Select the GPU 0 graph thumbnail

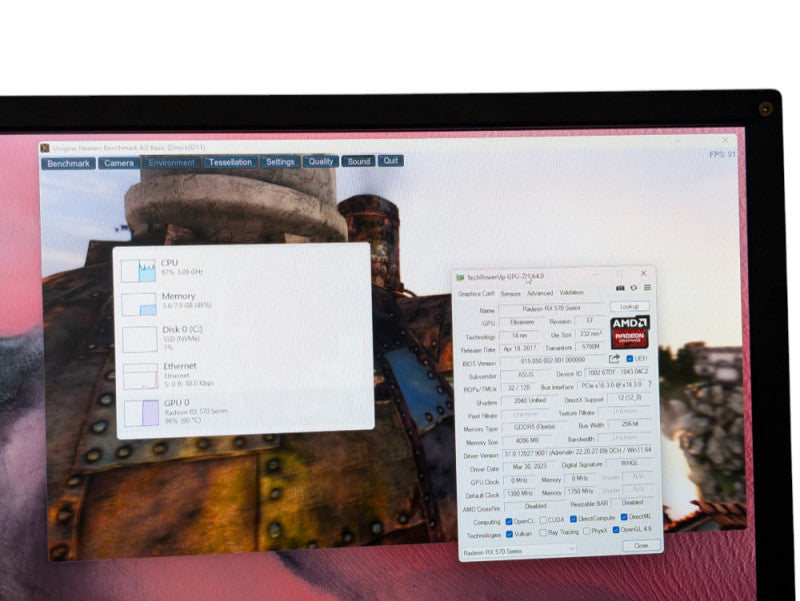tap(142, 413)
